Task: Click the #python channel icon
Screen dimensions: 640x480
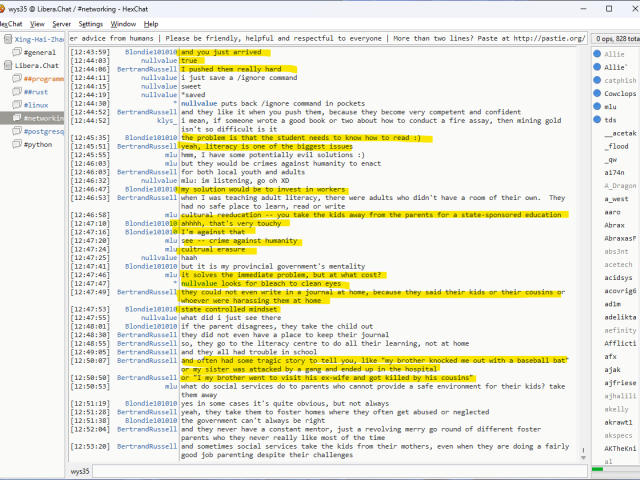Action: (18, 144)
